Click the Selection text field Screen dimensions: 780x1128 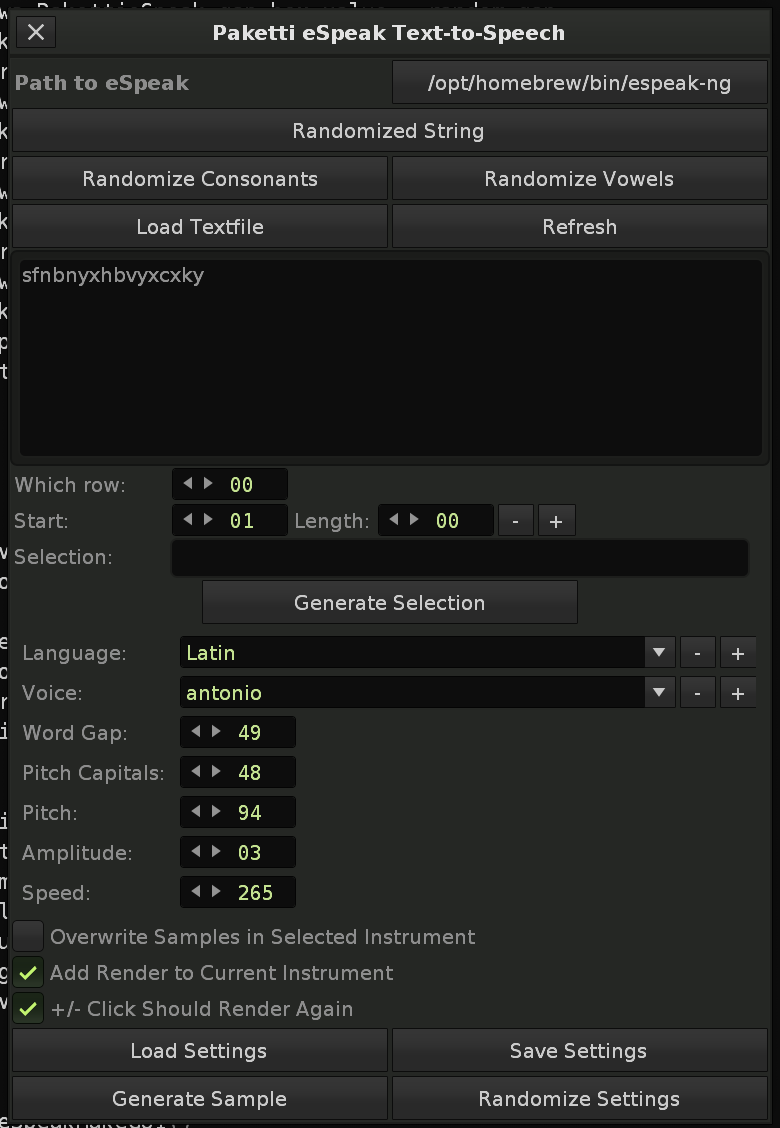tap(459, 558)
